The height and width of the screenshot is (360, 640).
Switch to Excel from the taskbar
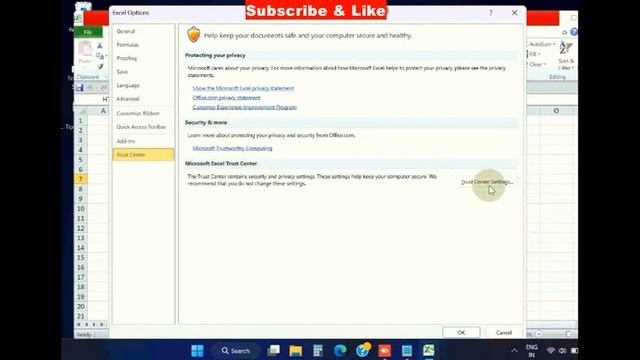pyautogui.click(x=429, y=351)
